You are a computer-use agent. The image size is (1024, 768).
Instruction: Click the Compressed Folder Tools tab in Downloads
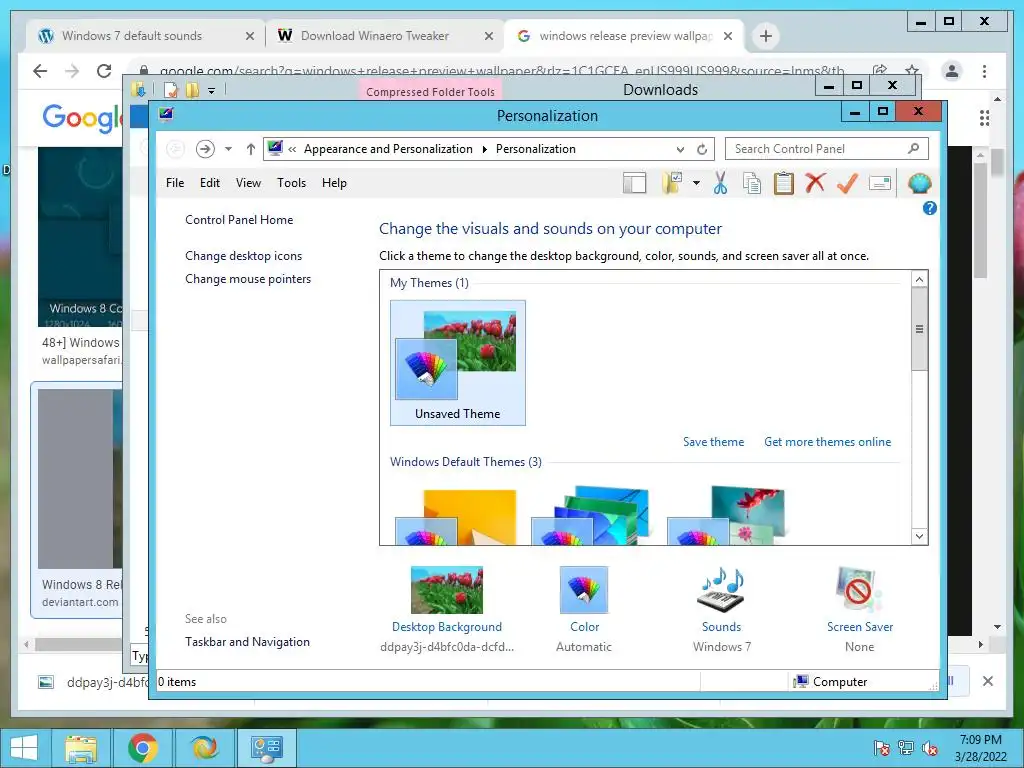point(430,91)
